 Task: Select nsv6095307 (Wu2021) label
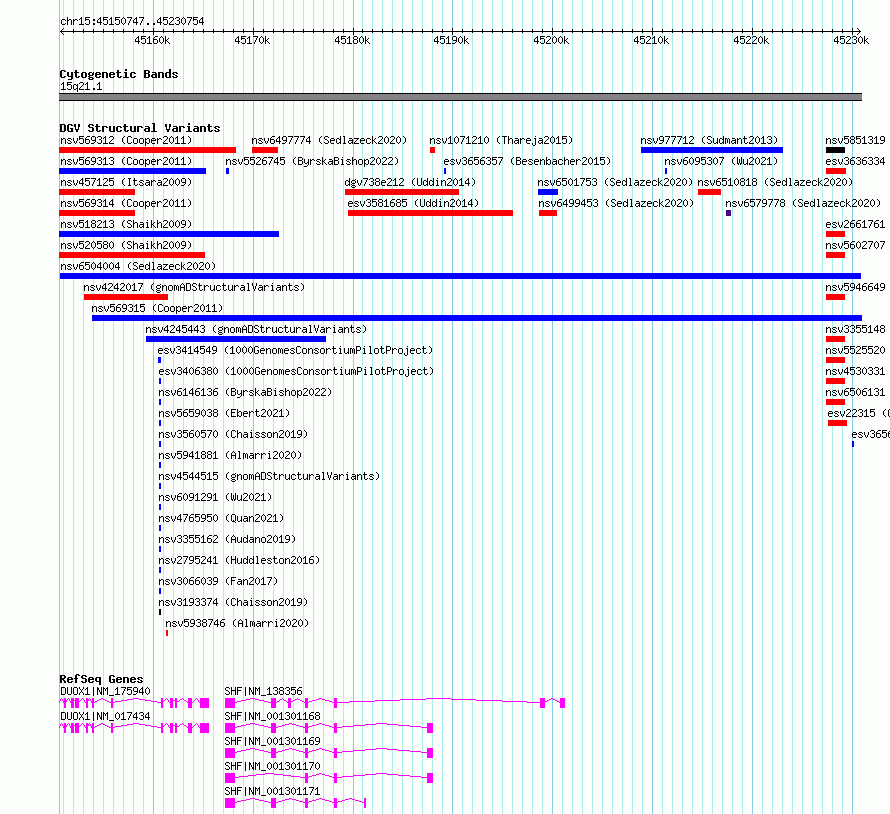click(x=721, y=161)
